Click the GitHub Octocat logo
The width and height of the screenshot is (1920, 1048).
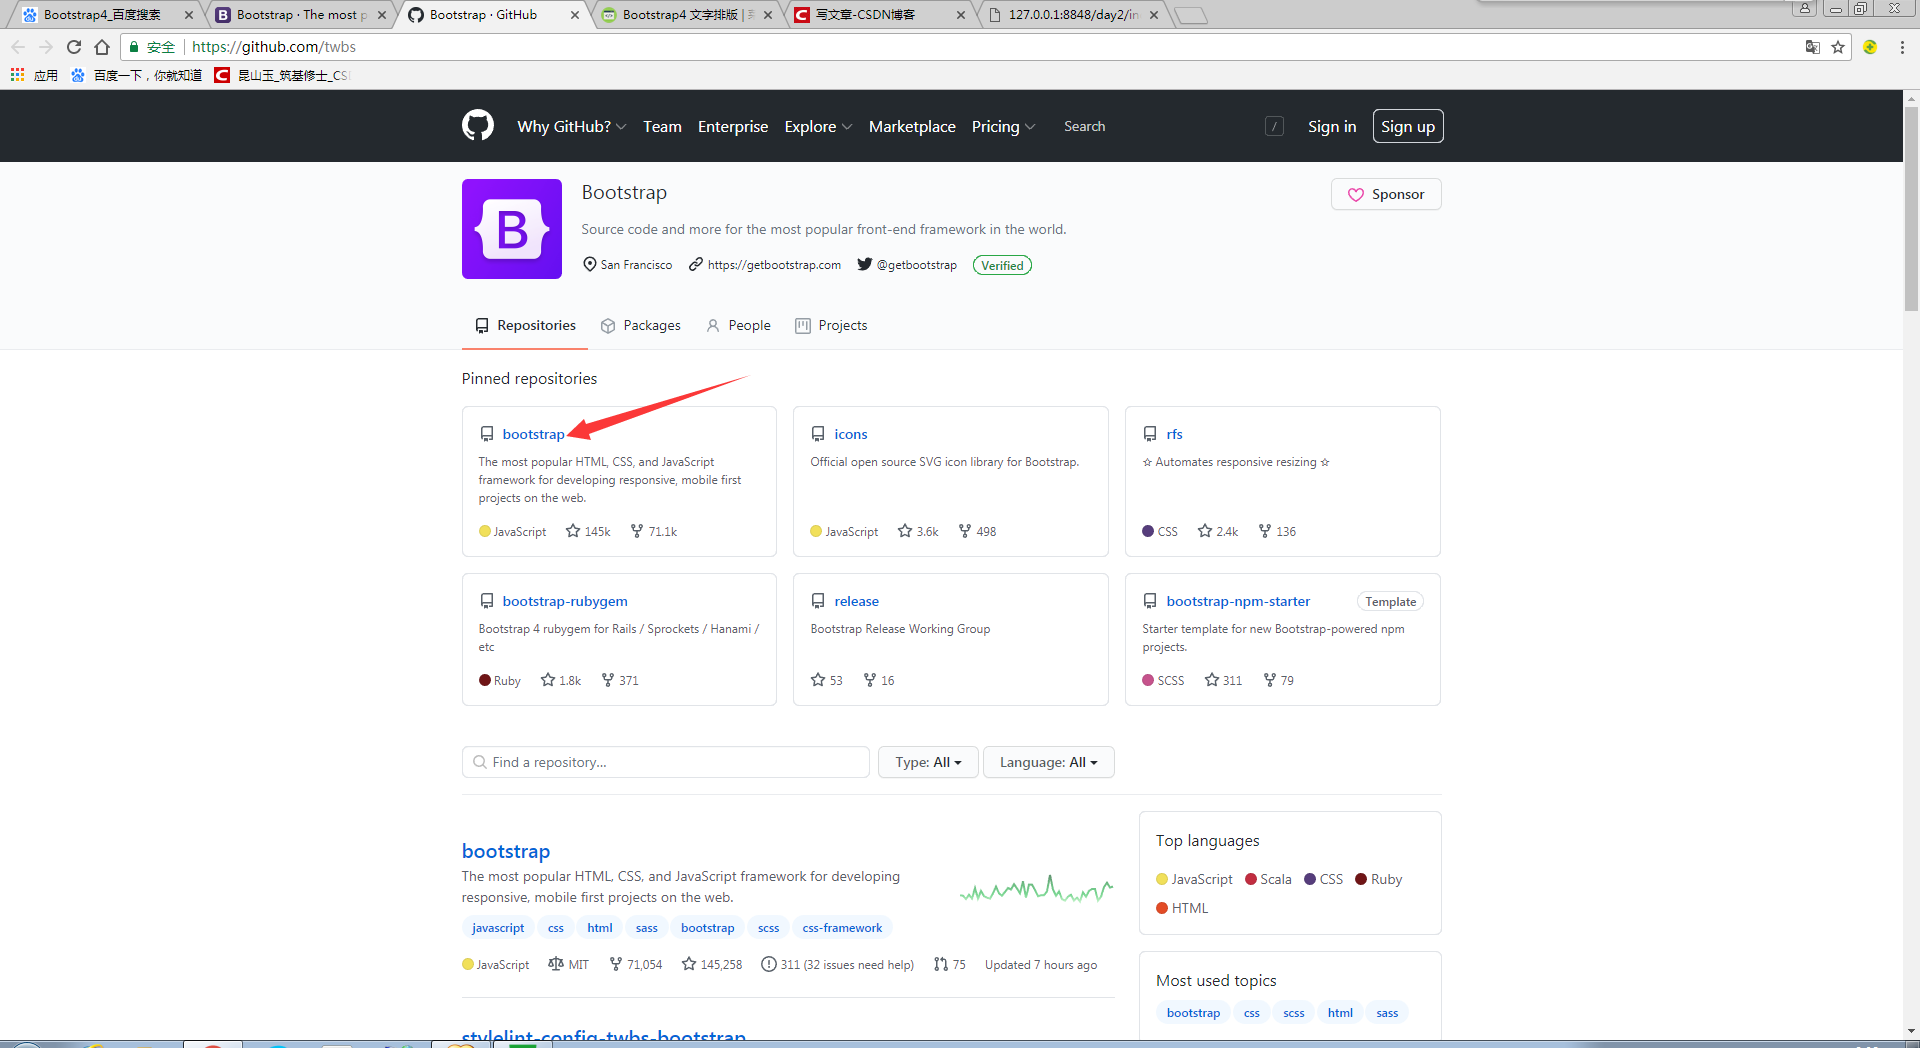[x=478, y=126]
